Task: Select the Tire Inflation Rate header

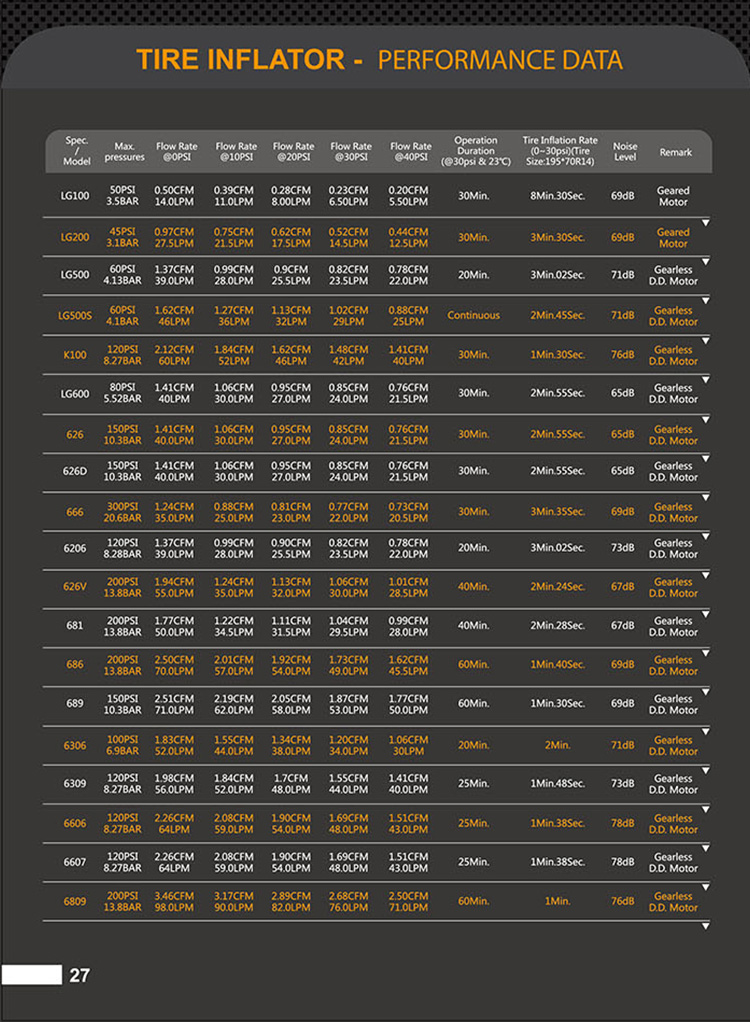Action: point(560,151)
